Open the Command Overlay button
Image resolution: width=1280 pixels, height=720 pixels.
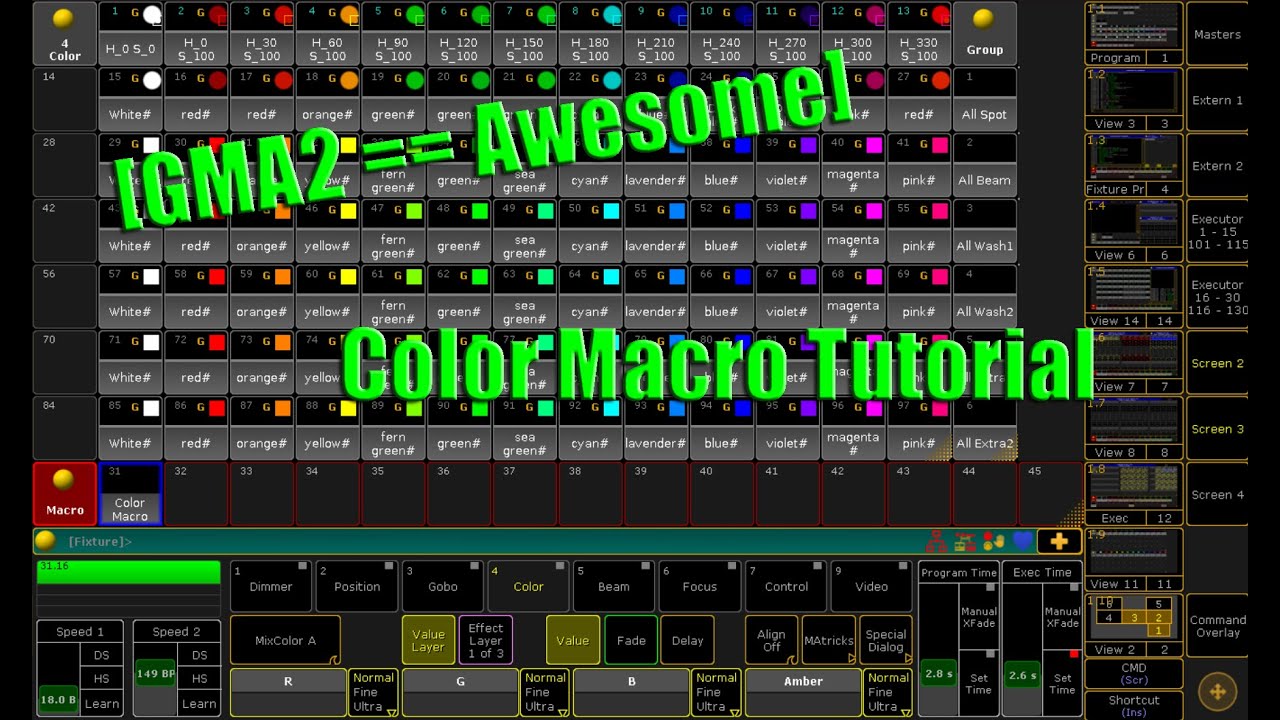point(1217,626)
